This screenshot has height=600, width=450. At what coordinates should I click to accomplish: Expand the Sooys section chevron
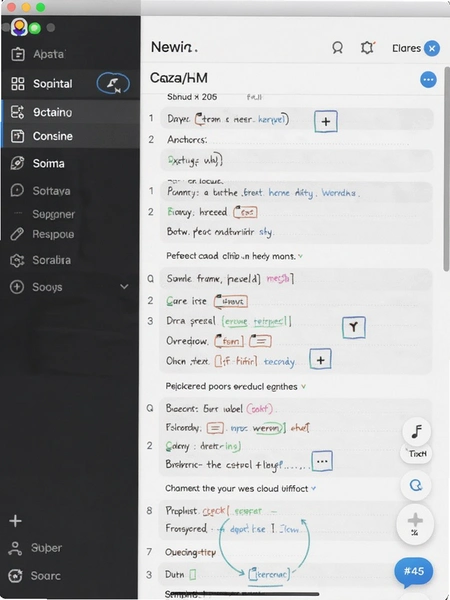(124, 286)
